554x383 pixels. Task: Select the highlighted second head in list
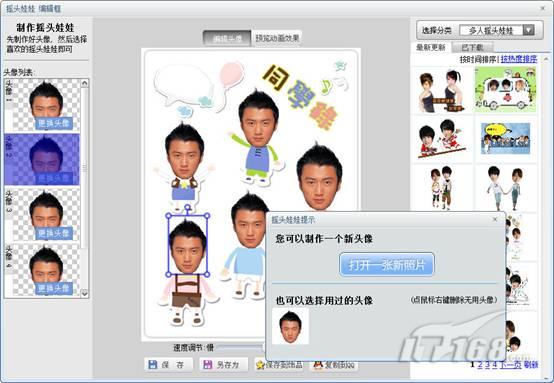coord(42,159)
